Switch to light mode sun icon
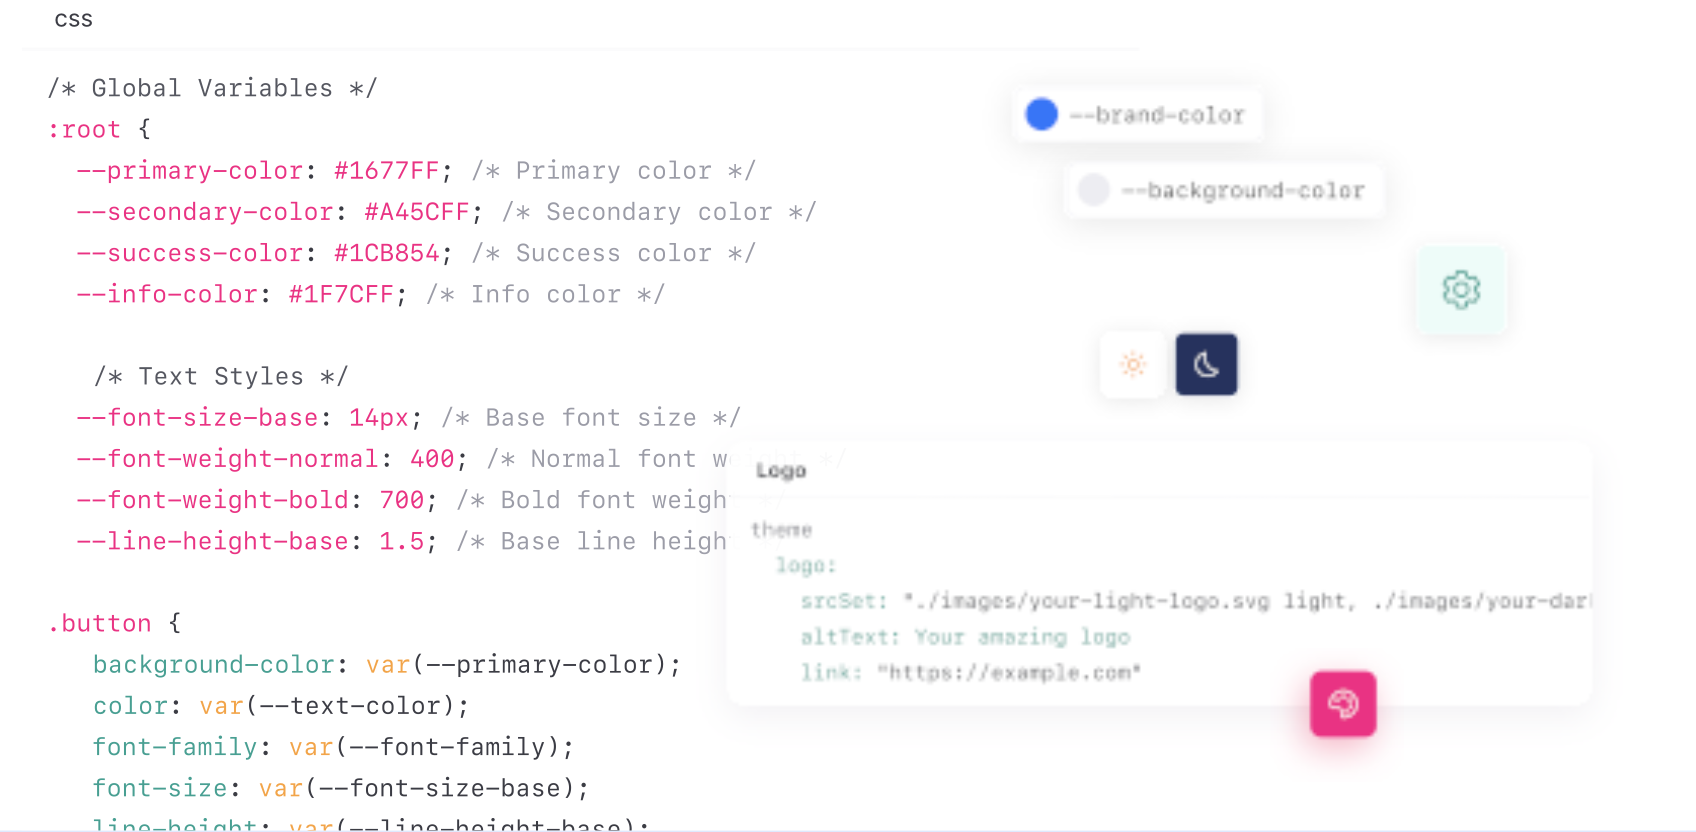1696x832 pixels. [1133, 365]
